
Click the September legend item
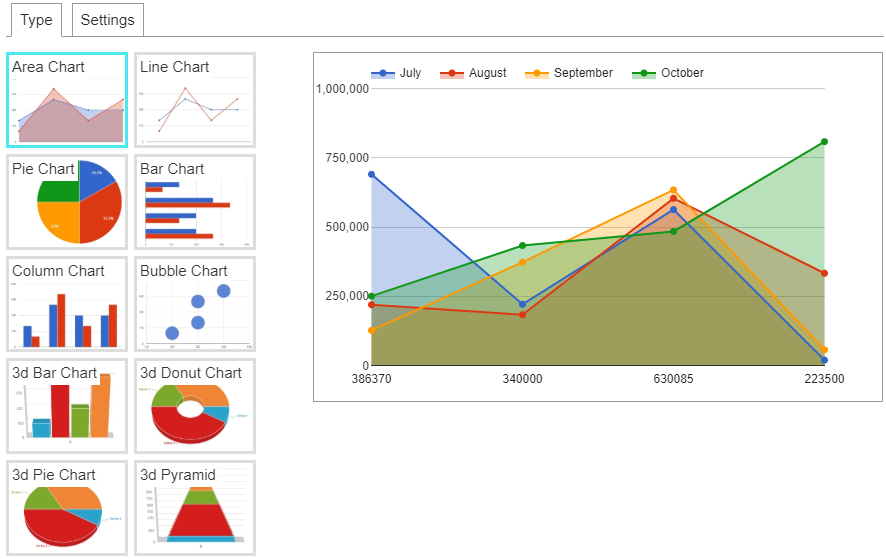(x=569, y=73)
